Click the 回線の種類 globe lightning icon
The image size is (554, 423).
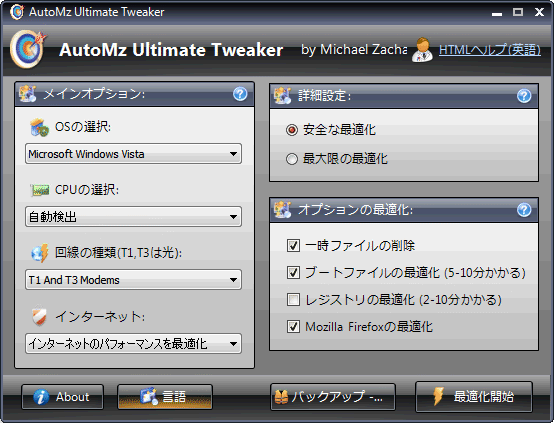(x=40, y=253)
